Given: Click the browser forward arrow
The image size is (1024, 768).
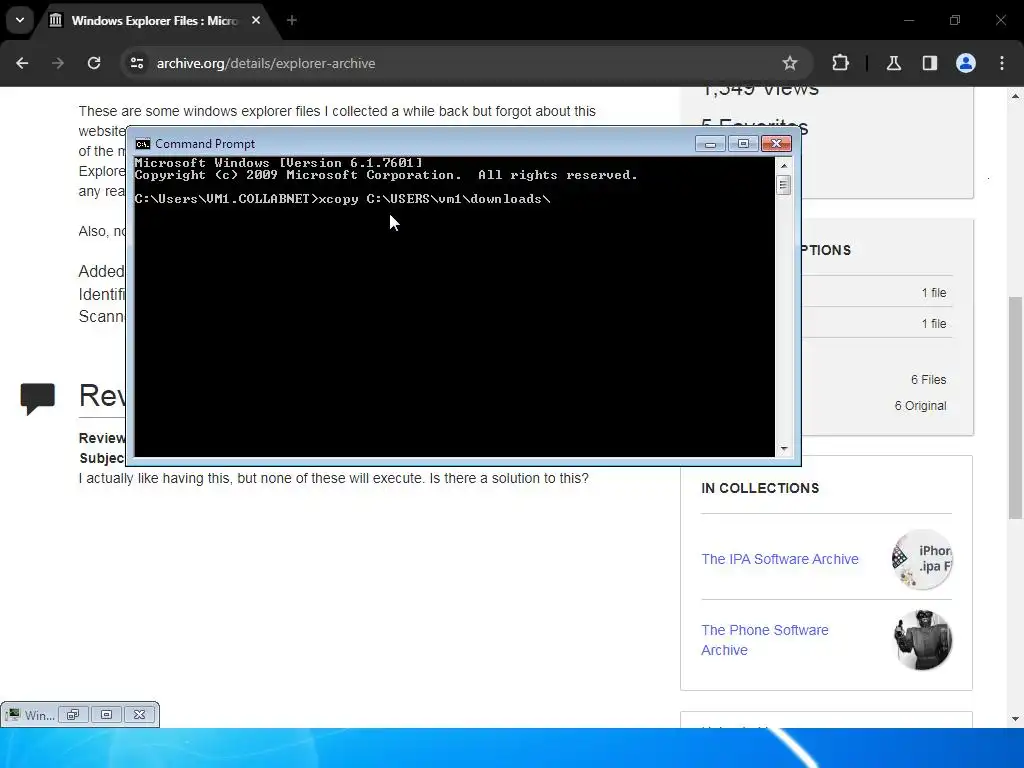Looking at the screenshot, I should coord(58,63).
